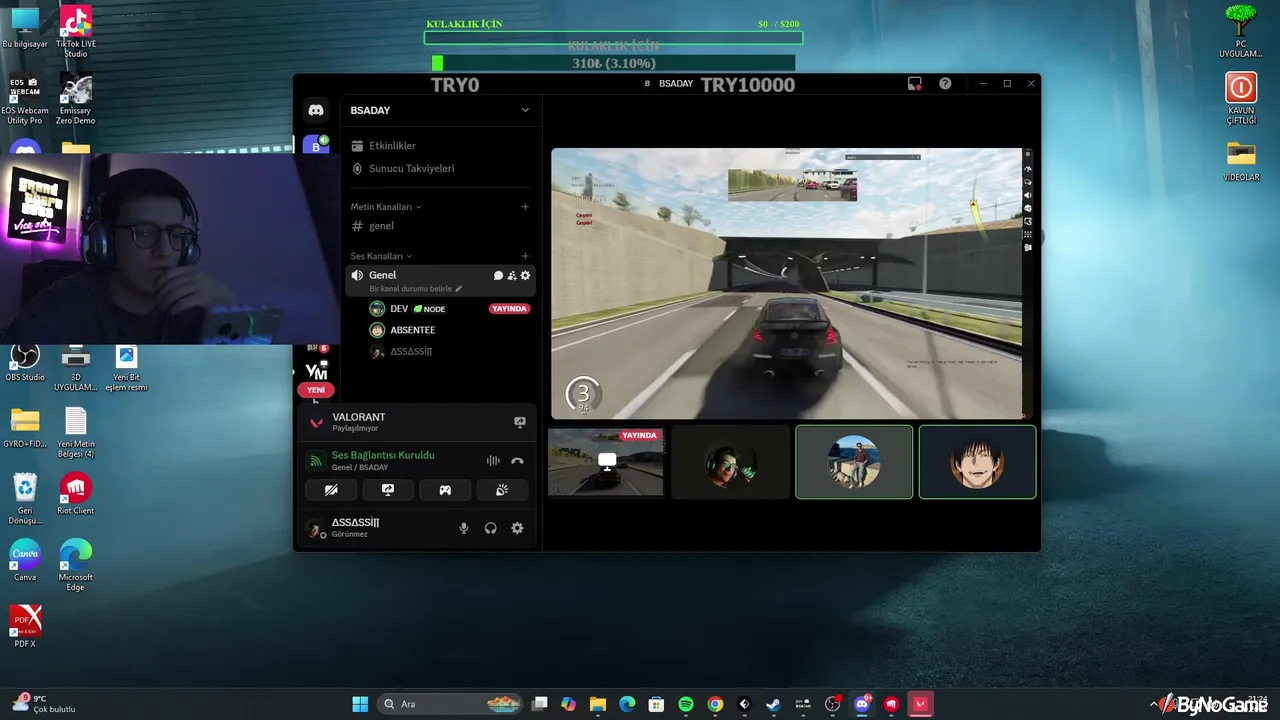The width and height of the screenshot is (1280, 720).
Task: Invite people to Genel voice channel
Action: (x=512, y=275)
